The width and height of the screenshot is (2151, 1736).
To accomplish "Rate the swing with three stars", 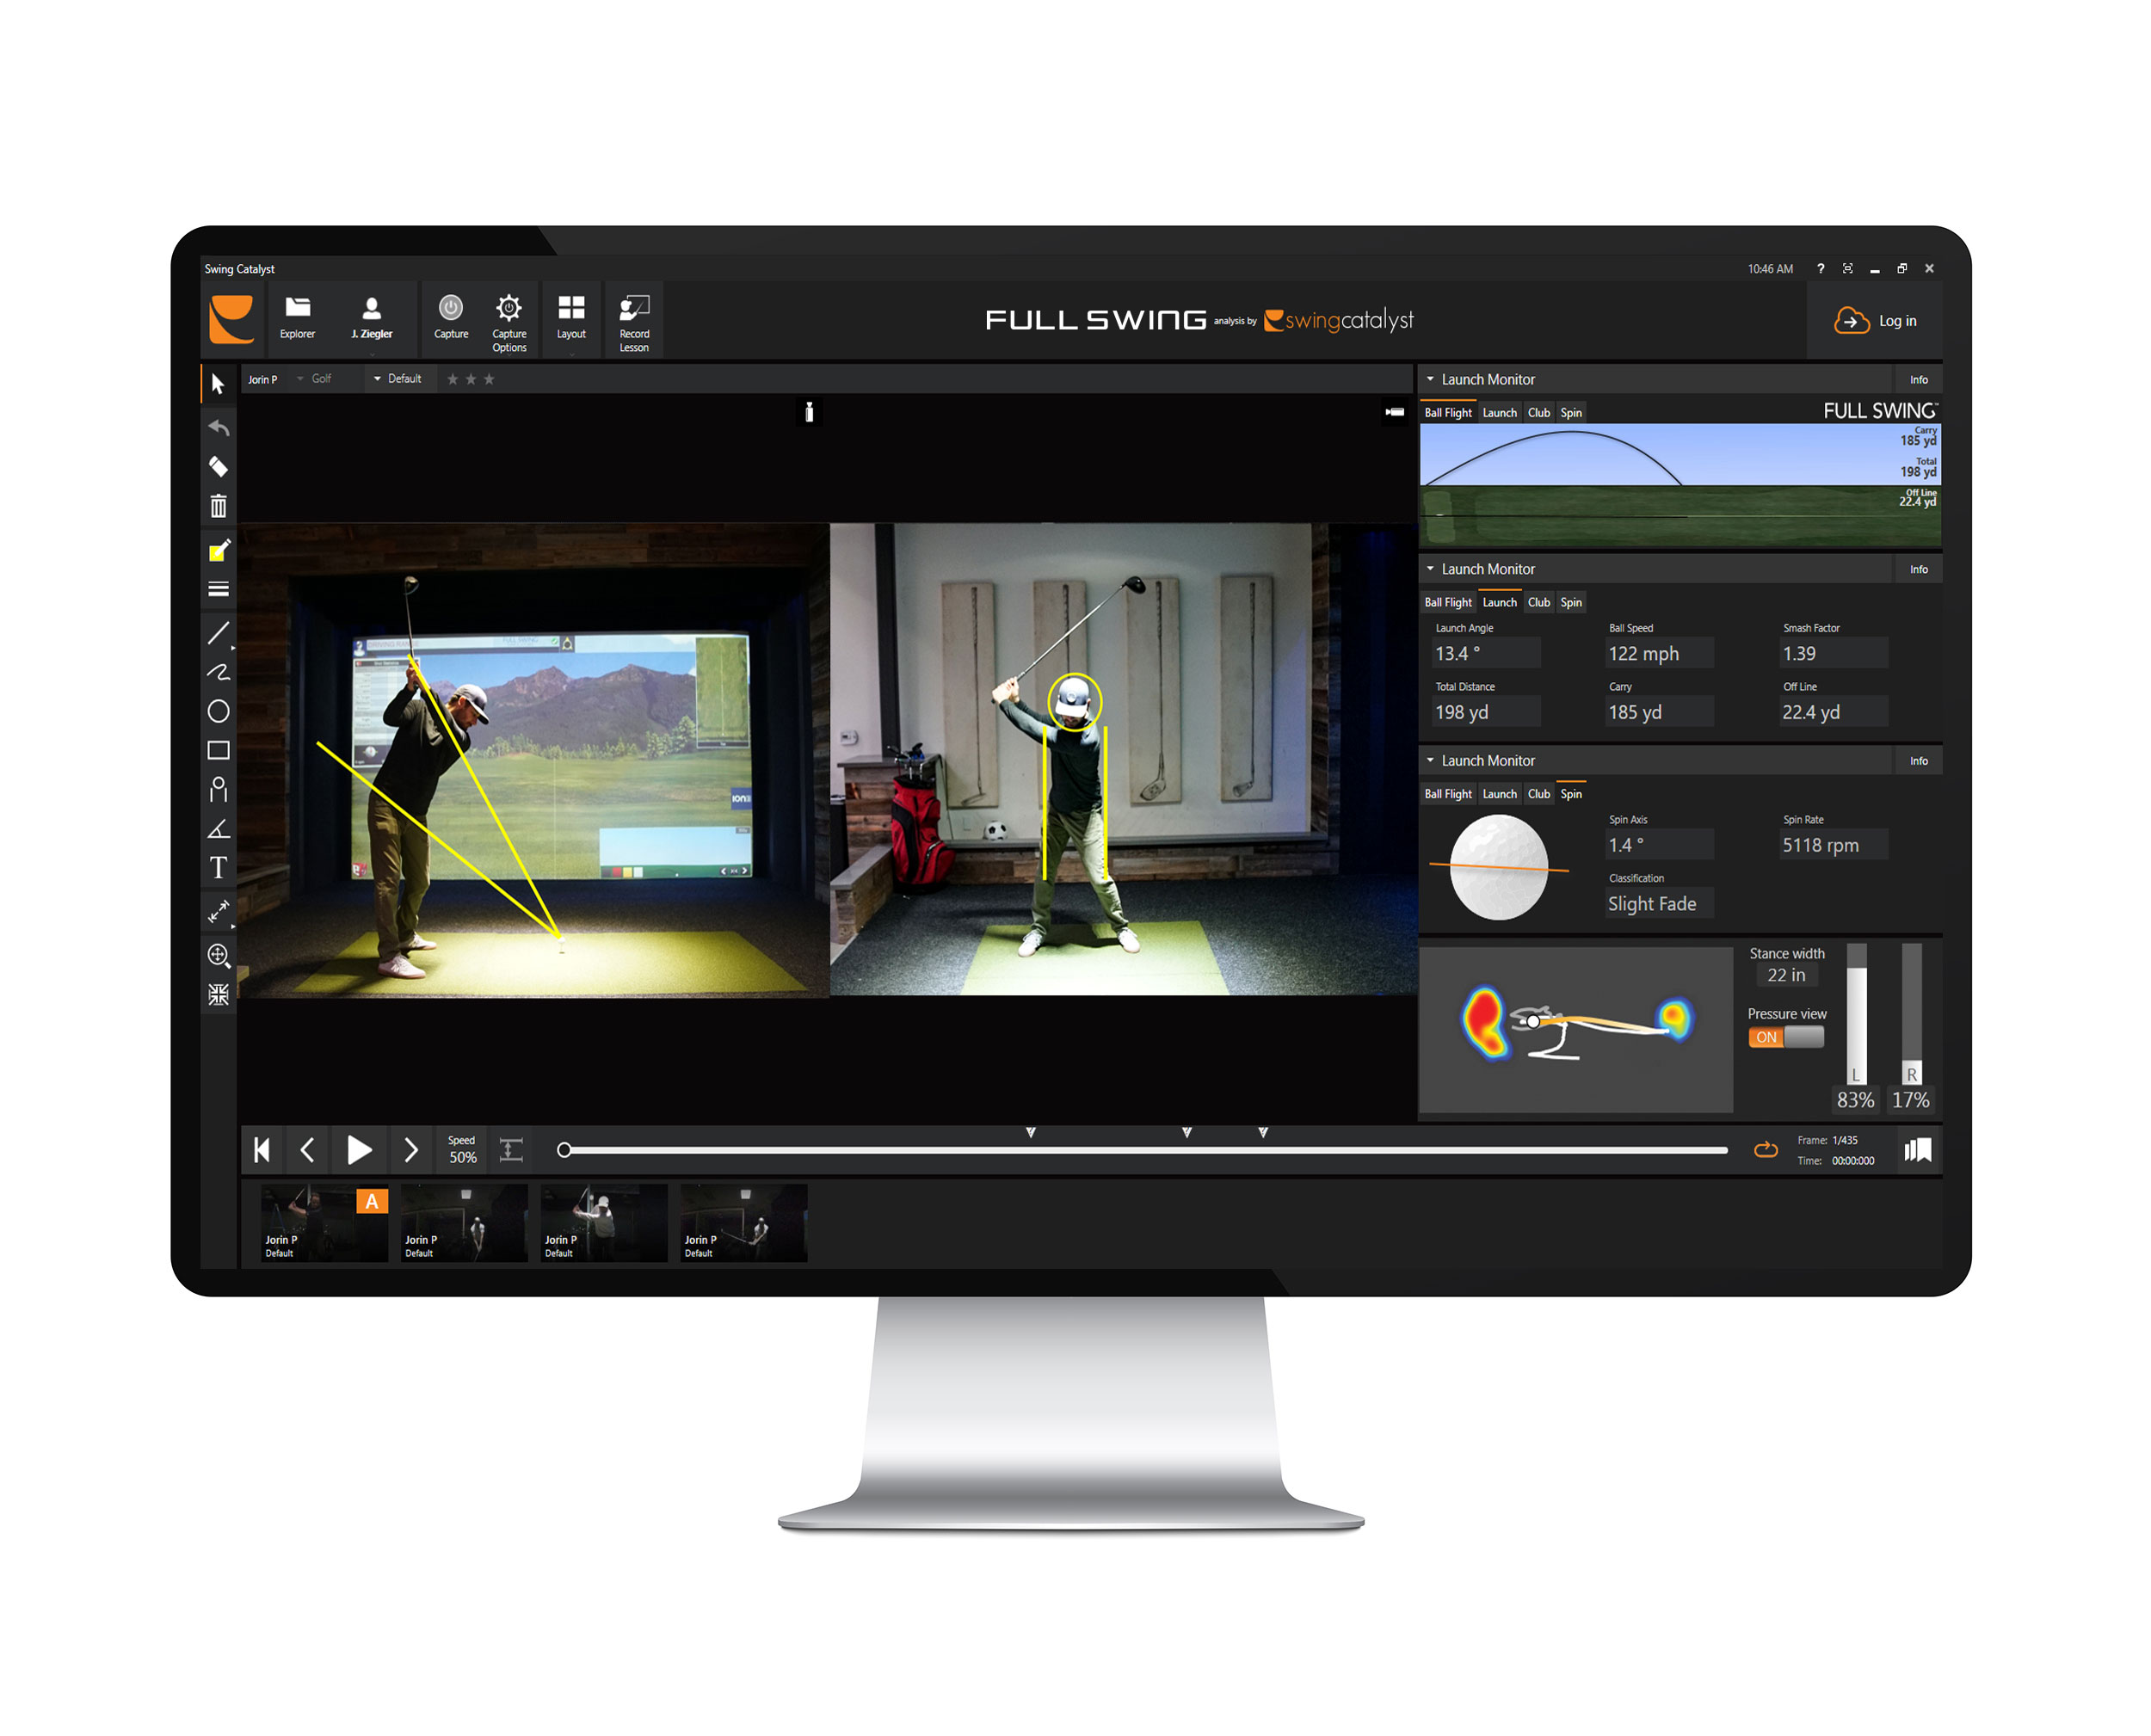I will click(x=489, y=378).
